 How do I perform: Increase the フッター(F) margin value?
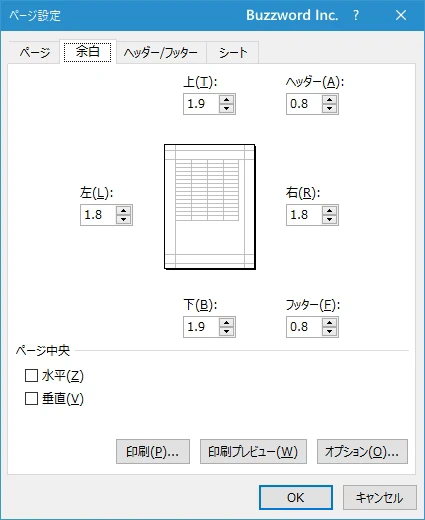[x=330, y=323]
